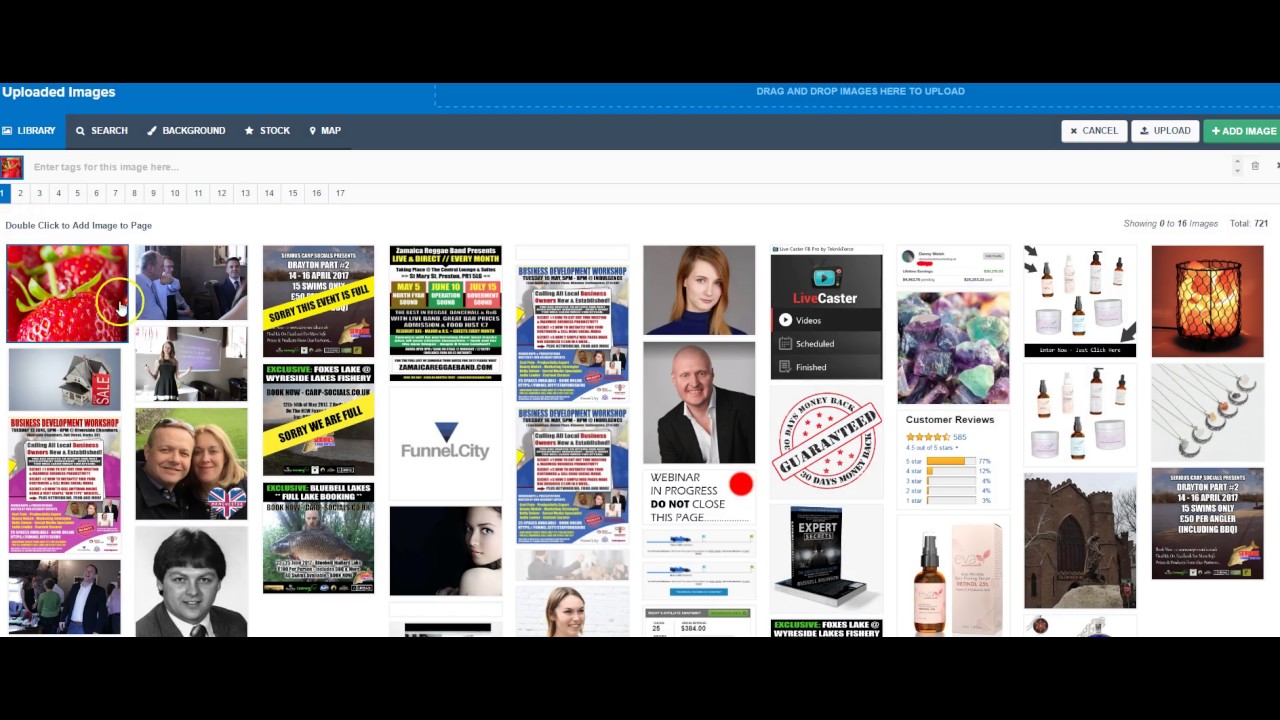Select the Sorry This Event Is Full poster
The height and width of the screenshot is (720, 1280).
pyautogui.click(x=318, y=301)
